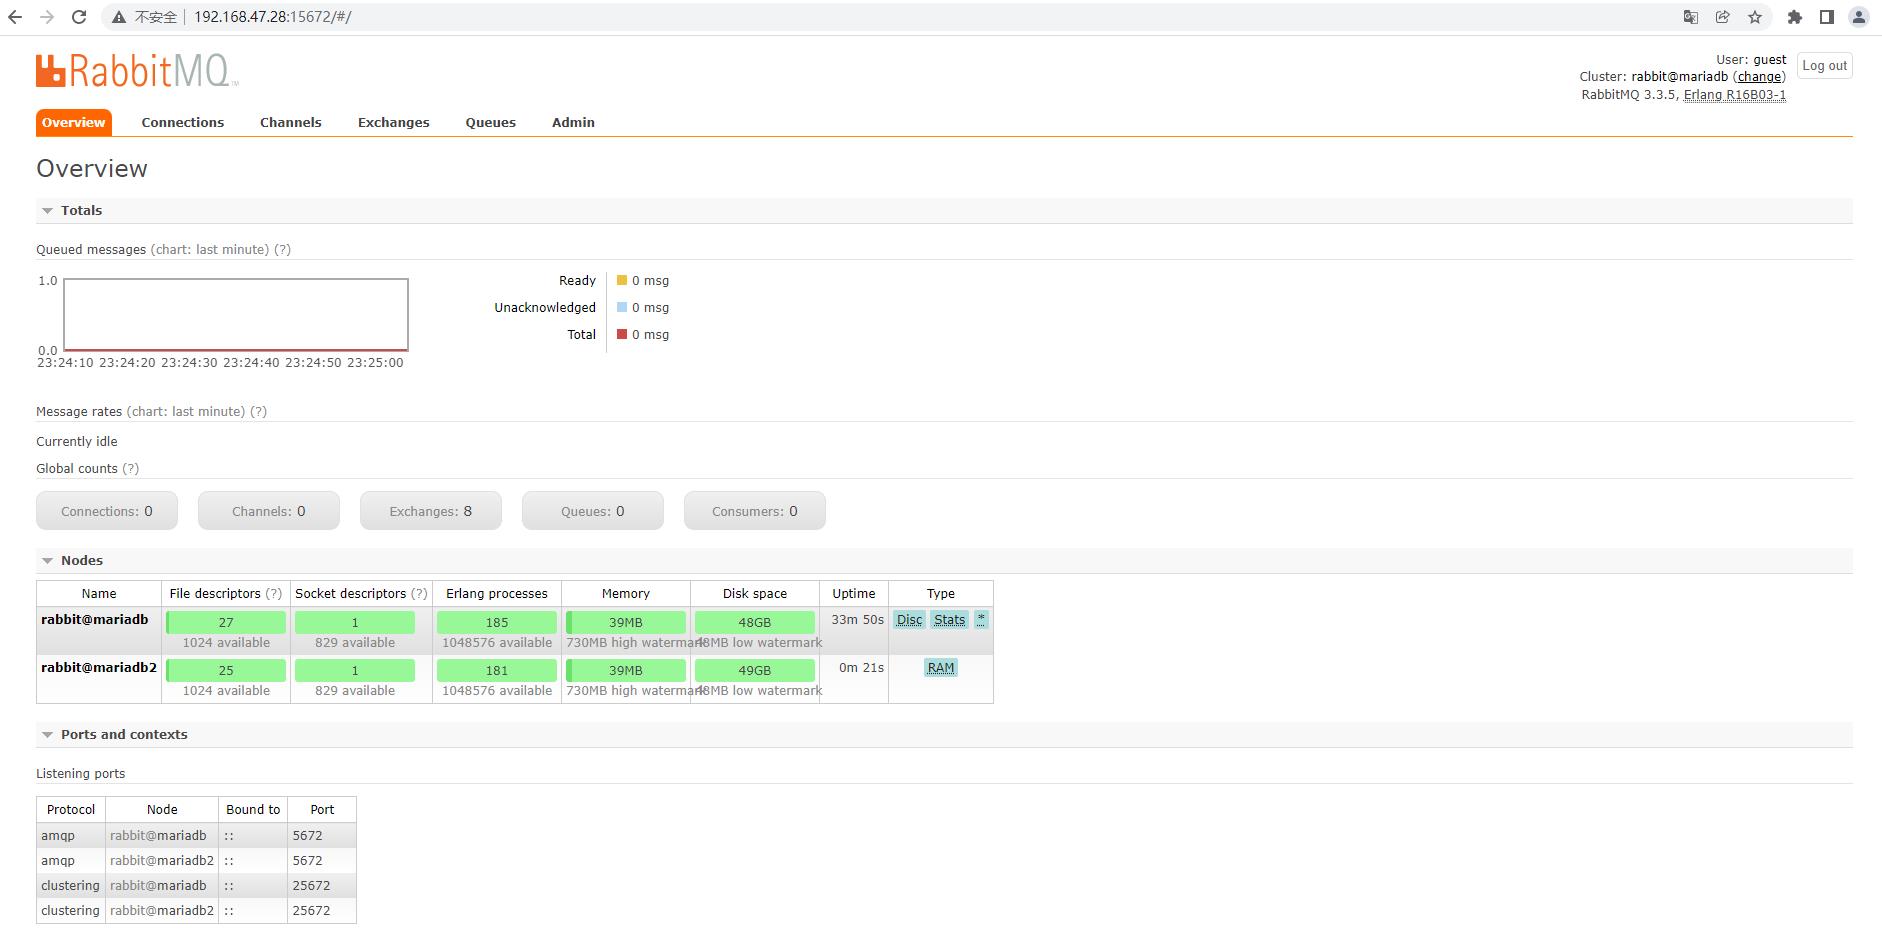Click the Log out button
Image resolution: width=1882 pixels, height=930 pixels.
click(x=1825, y=66)
